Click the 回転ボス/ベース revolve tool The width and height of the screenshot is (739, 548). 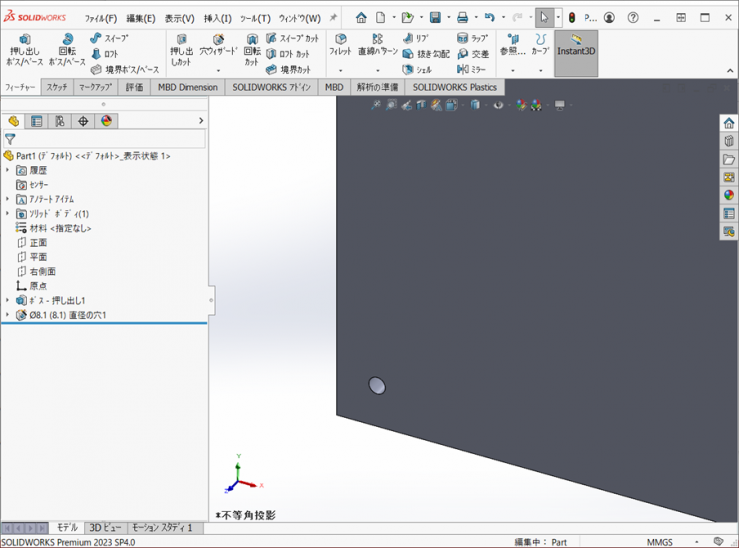(x=67, y=49)
